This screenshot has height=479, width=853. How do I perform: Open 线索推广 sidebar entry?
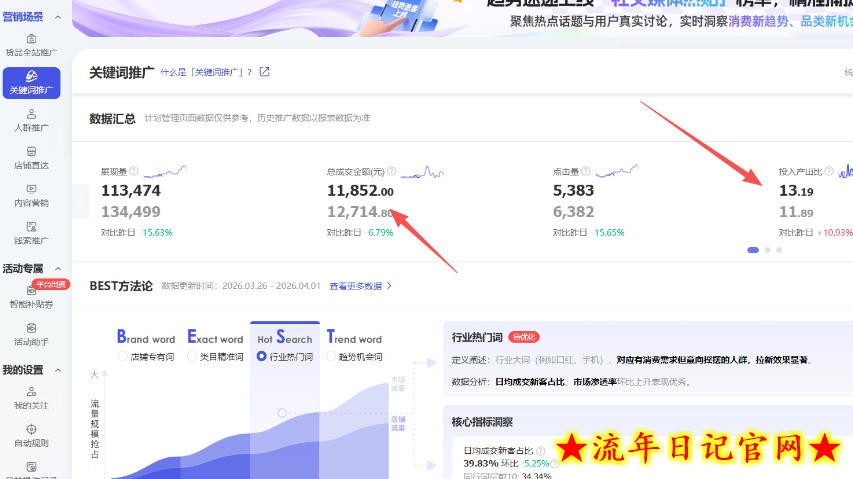[31, 233]
